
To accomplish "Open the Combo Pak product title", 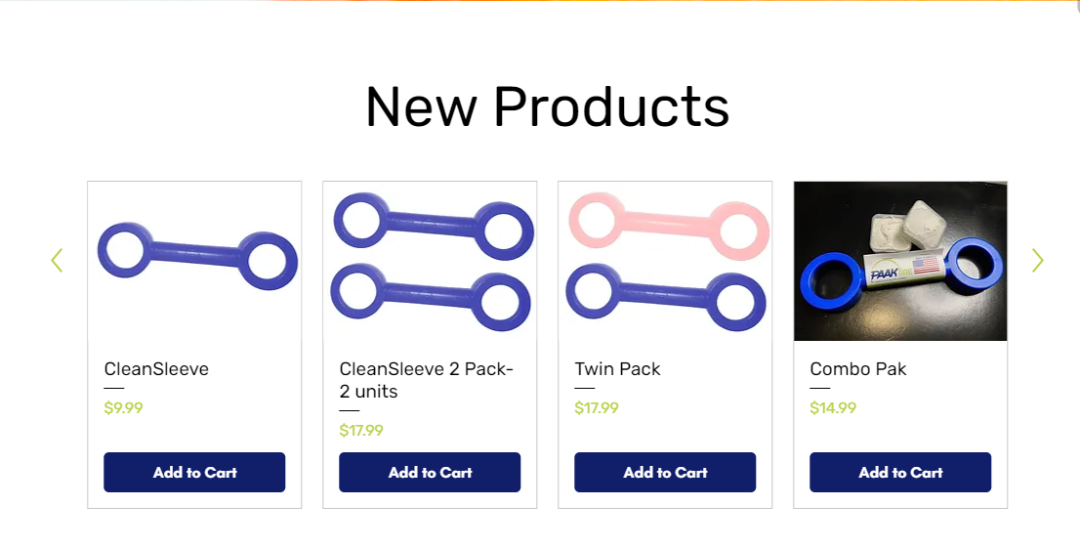I will (858, 369).
